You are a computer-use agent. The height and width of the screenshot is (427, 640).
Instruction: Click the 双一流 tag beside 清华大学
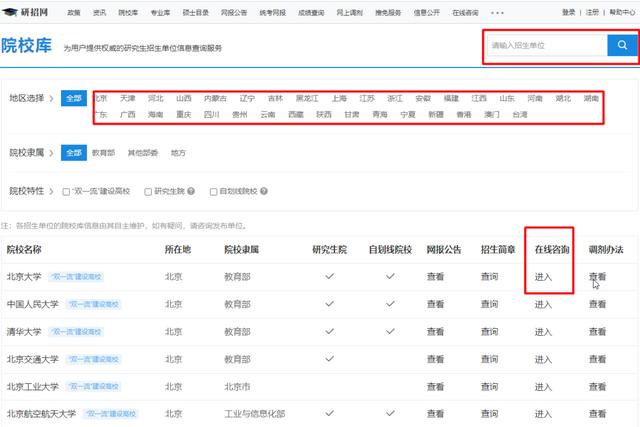[76, 332]
